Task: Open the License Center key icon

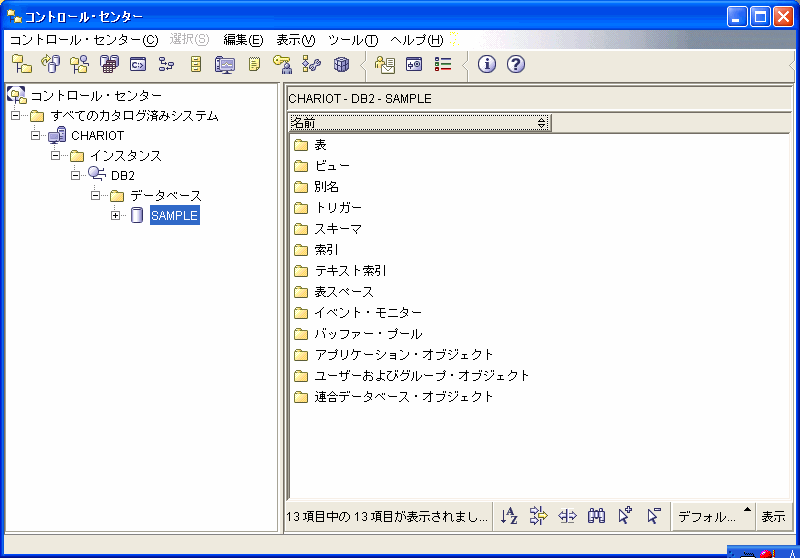Action: coord(282,64)
